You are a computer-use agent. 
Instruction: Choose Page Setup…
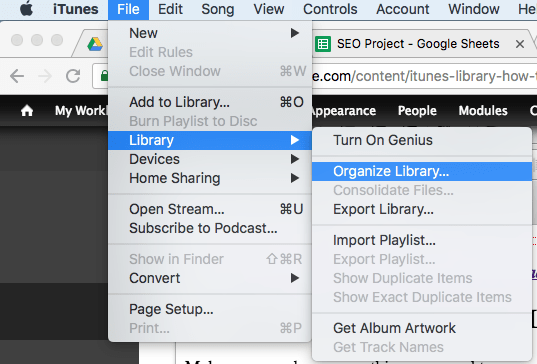[210, 309]
